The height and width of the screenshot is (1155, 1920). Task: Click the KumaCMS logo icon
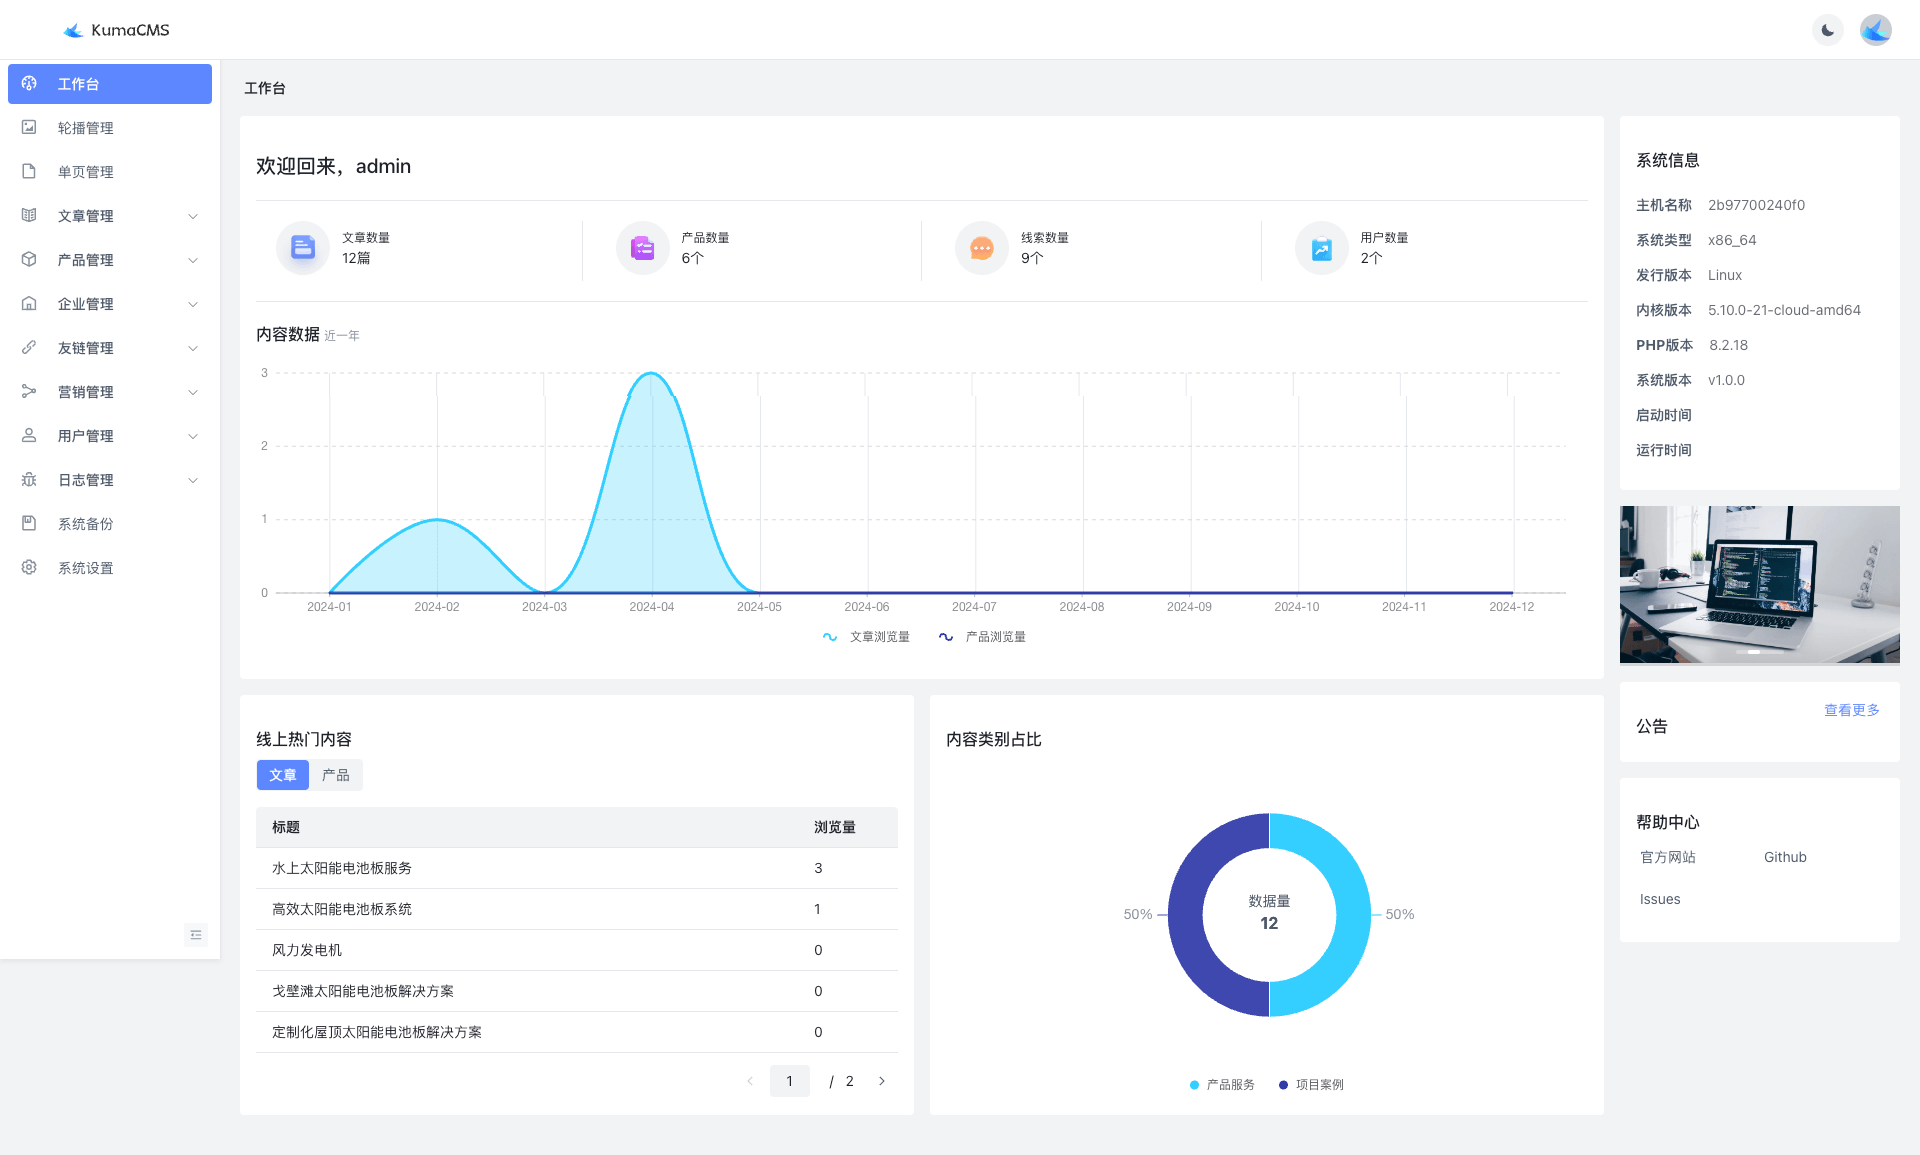click(x=73, y=30)
